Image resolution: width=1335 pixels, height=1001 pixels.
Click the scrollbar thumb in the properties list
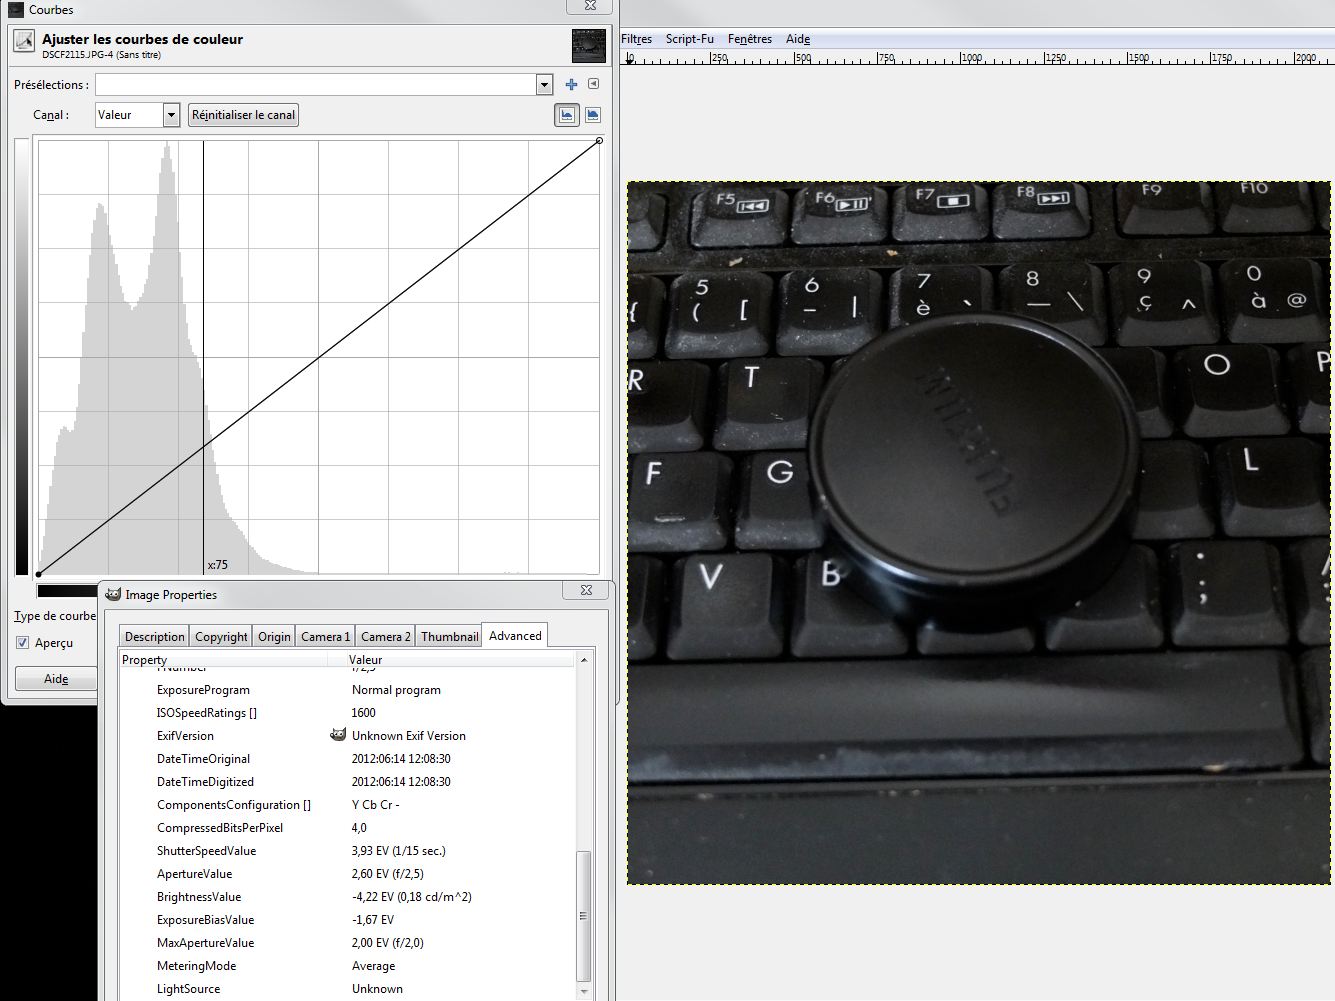coord(584,916)
